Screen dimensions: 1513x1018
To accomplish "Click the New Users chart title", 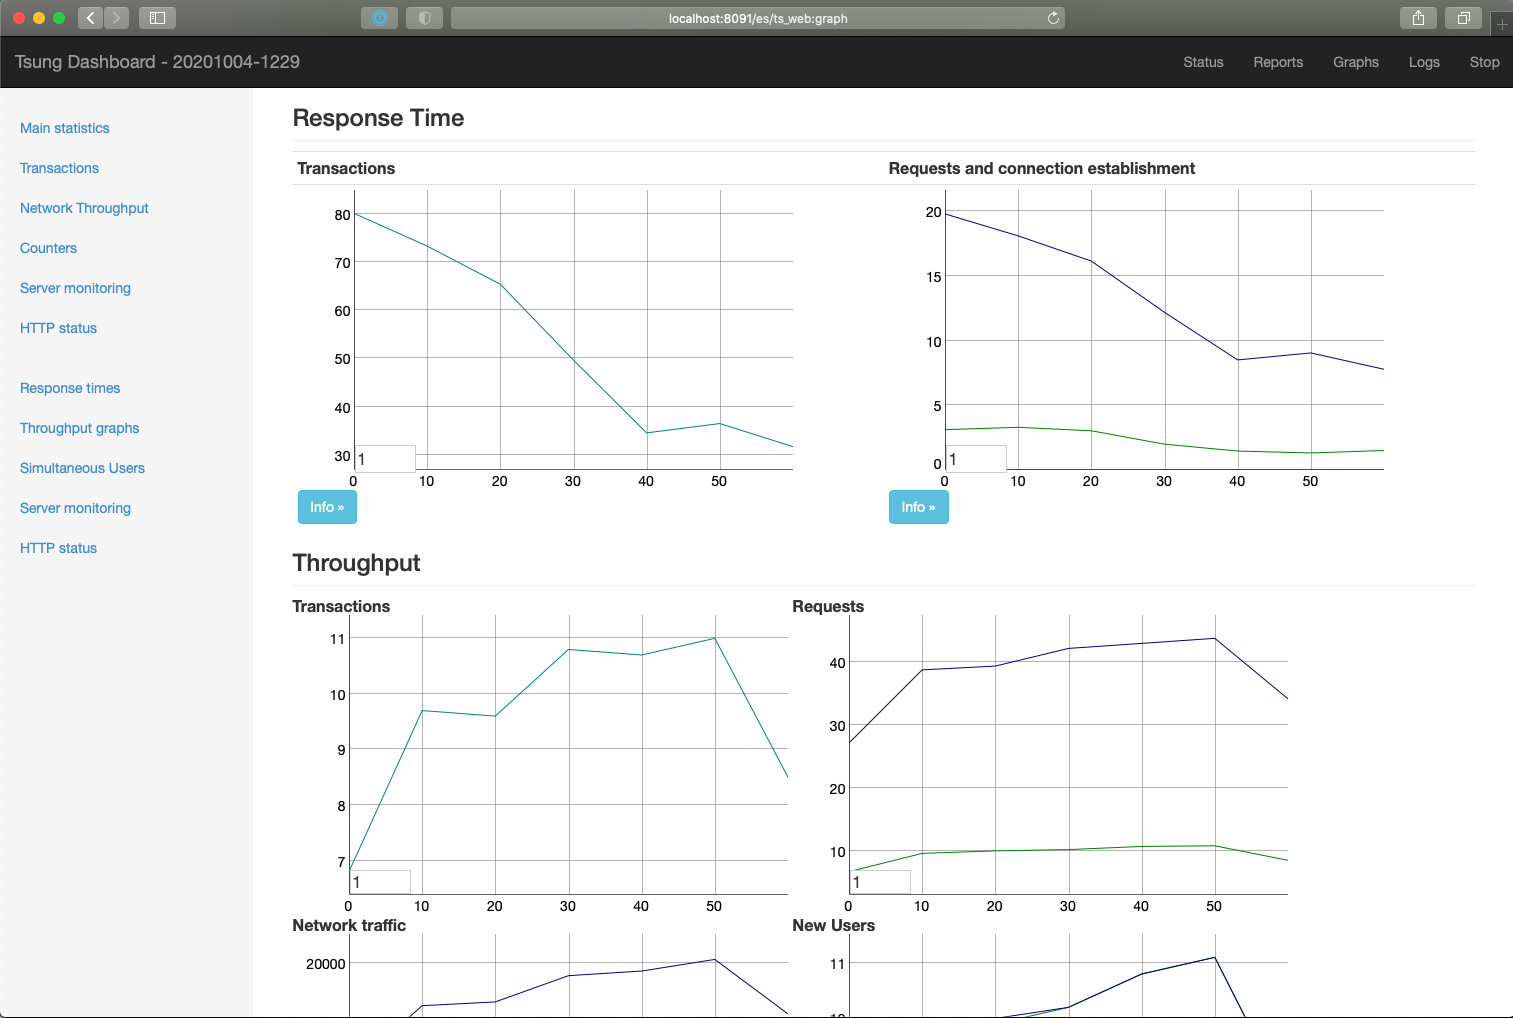I will click(x=833, y=925).
